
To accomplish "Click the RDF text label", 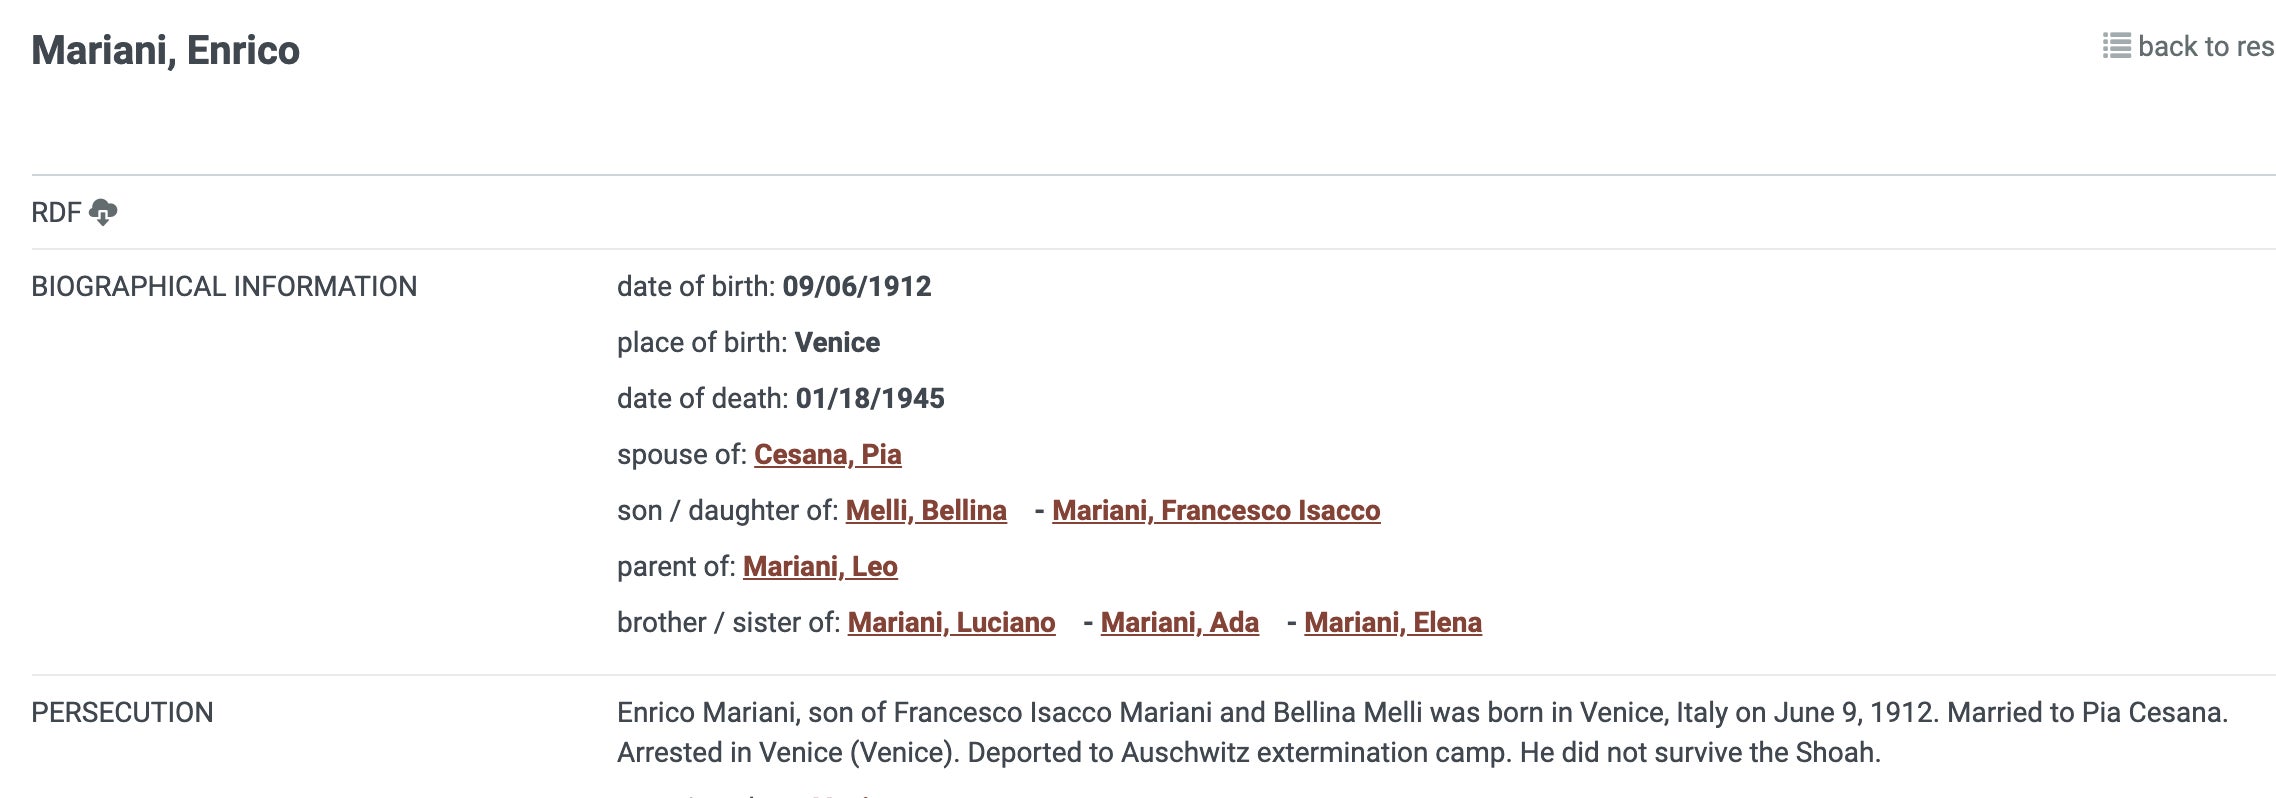I will [56, 212].
